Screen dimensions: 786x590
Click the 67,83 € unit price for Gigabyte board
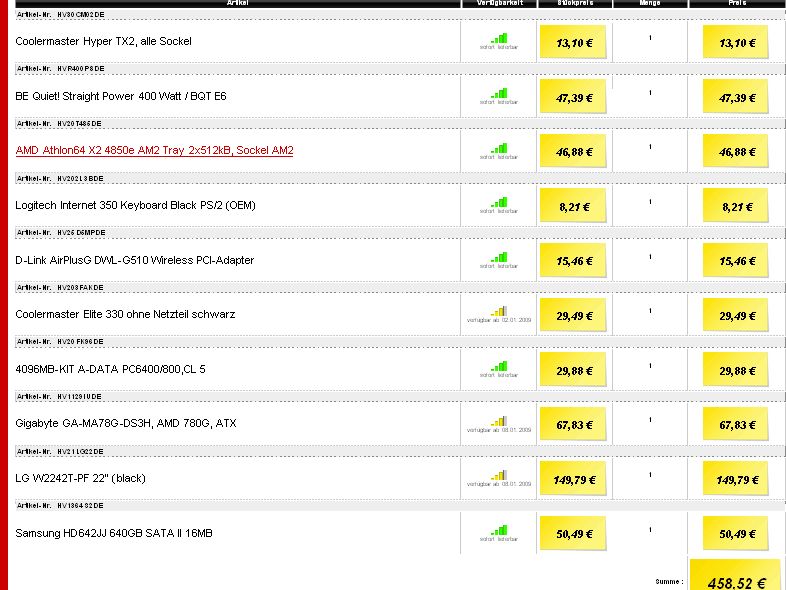[573, 424]
